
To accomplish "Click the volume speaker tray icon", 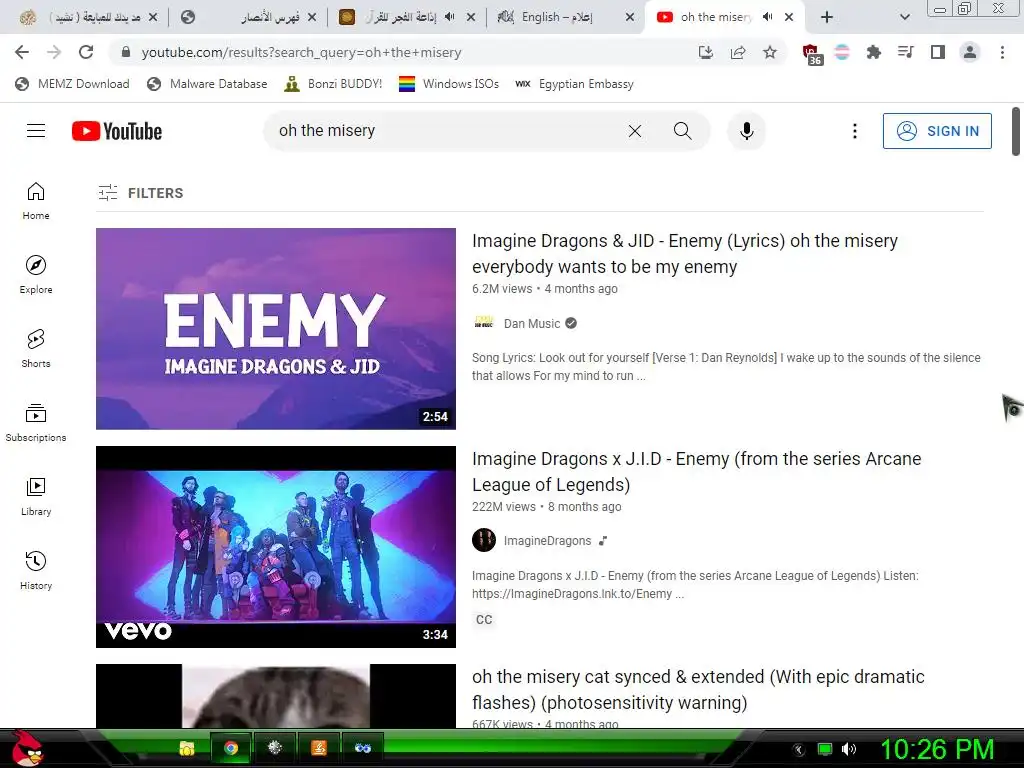I will point(849,749).
